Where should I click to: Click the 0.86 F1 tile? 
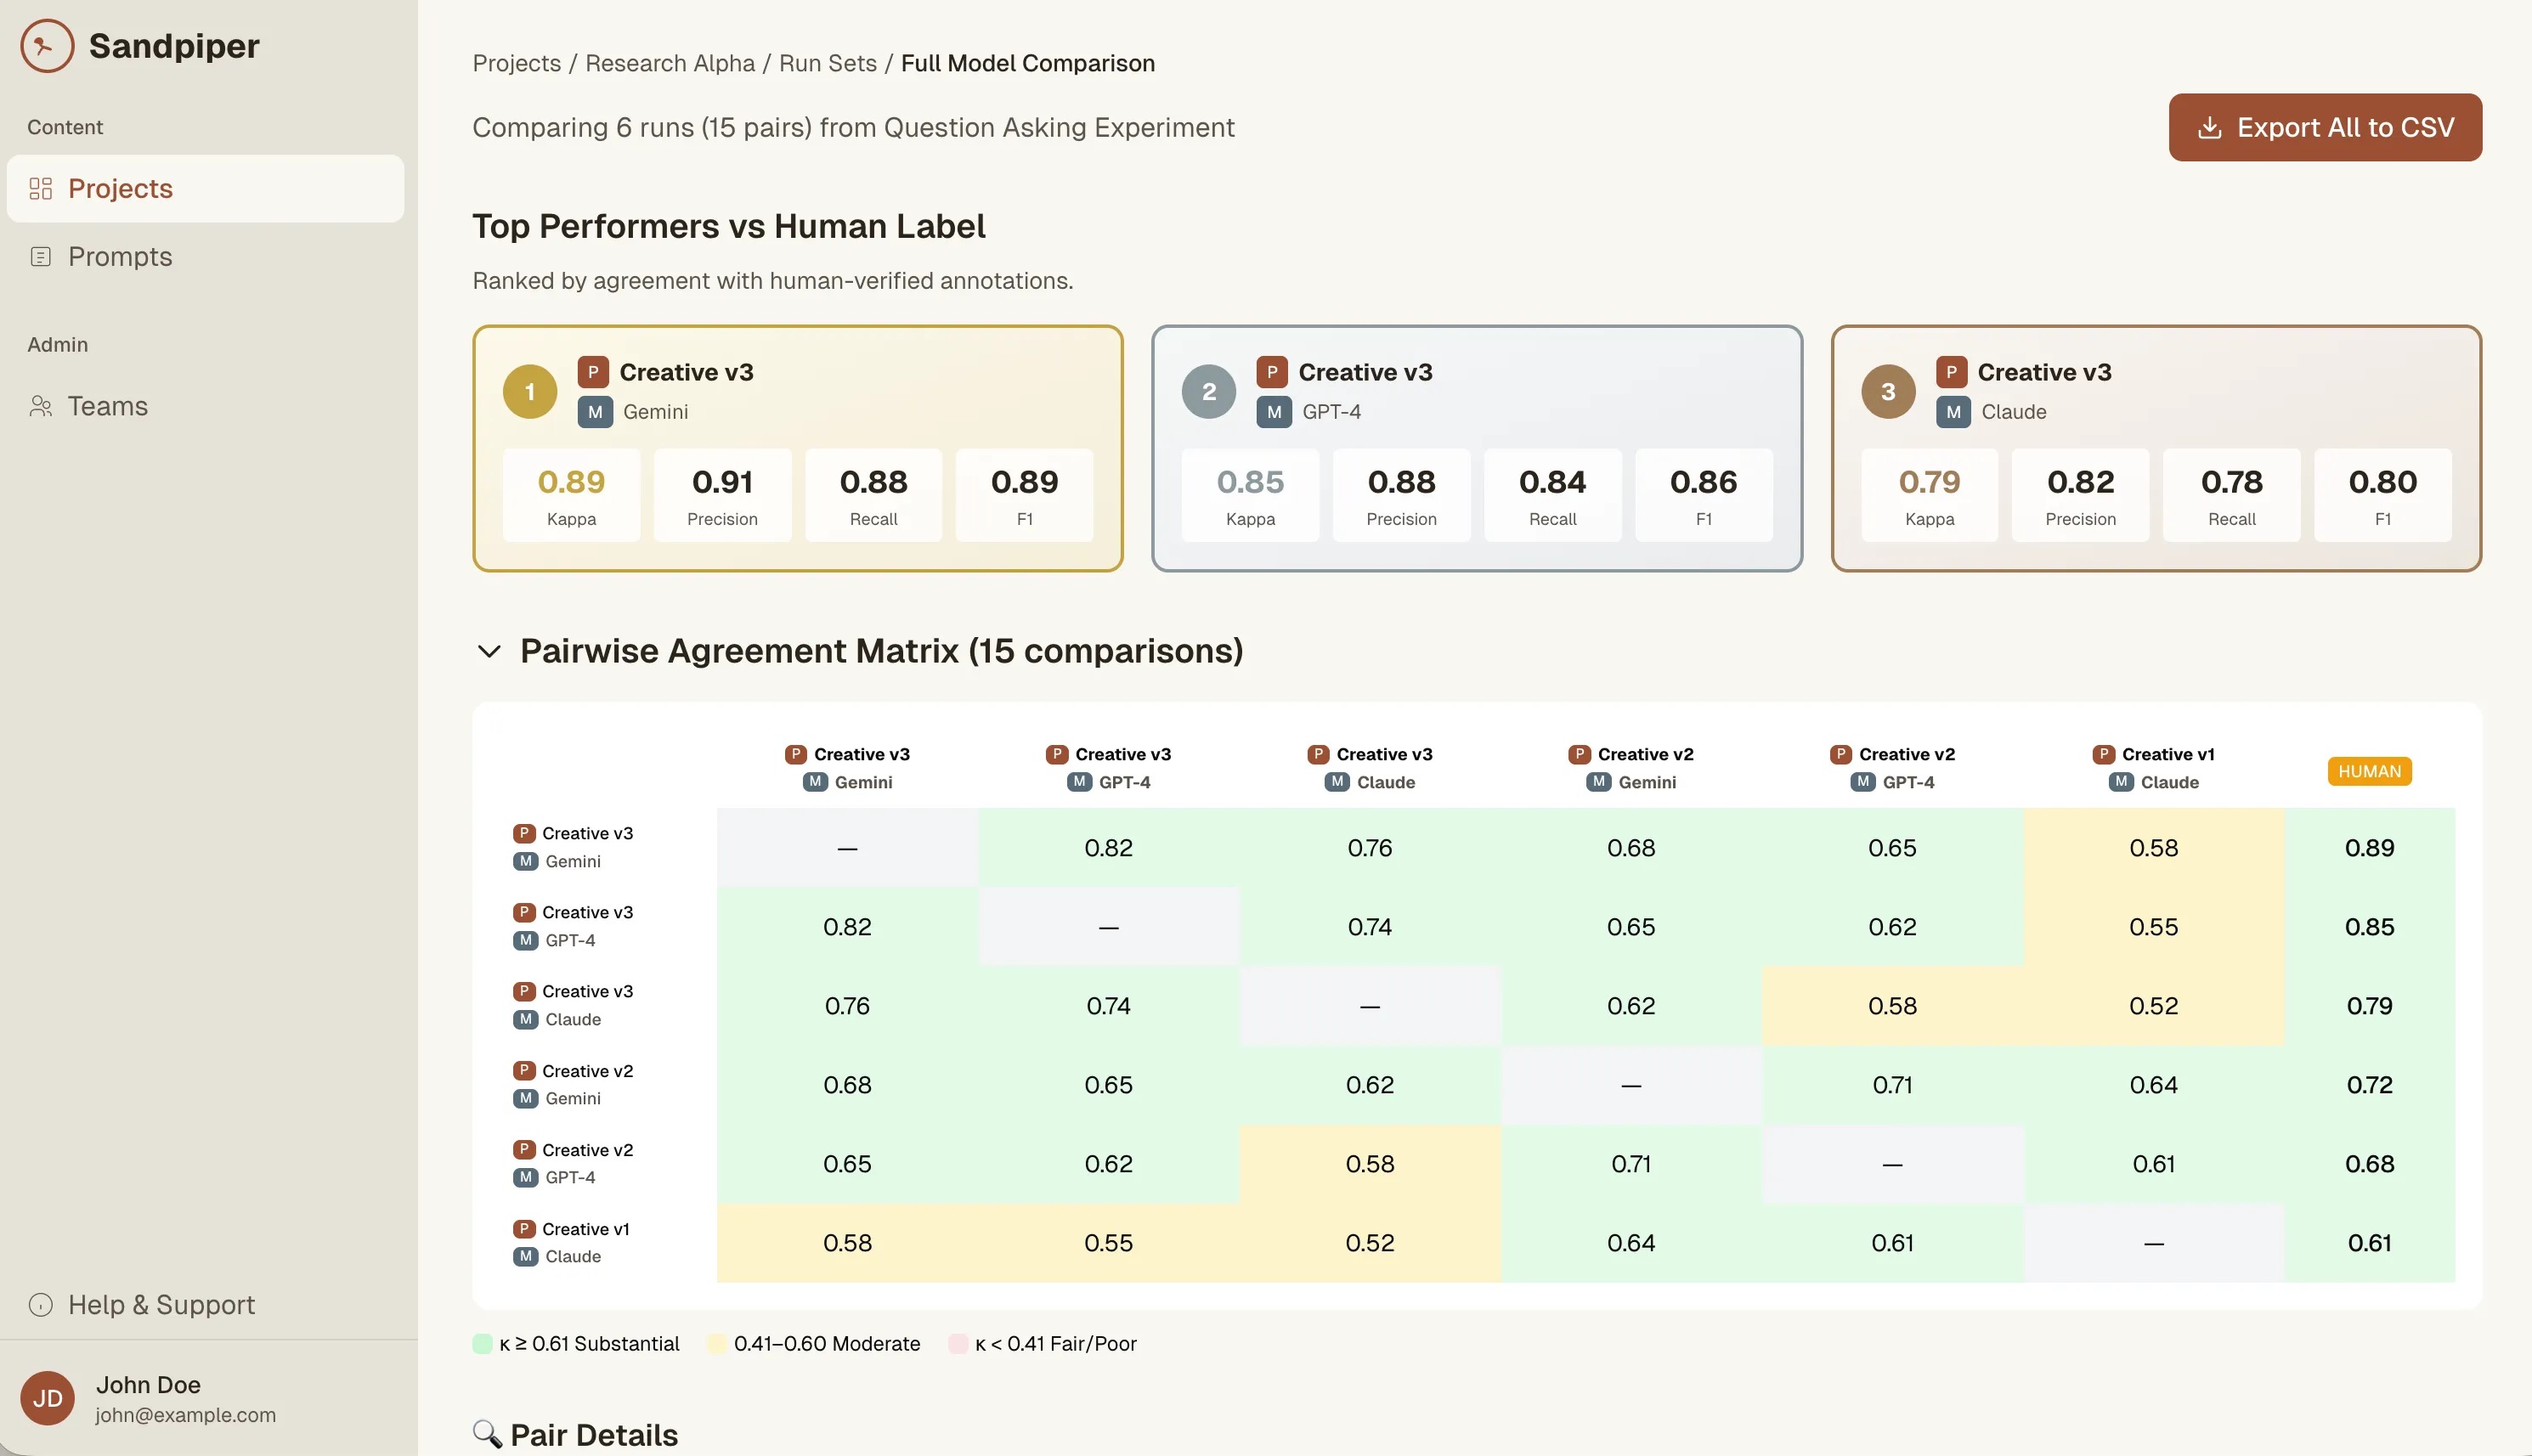(1703, 495)
